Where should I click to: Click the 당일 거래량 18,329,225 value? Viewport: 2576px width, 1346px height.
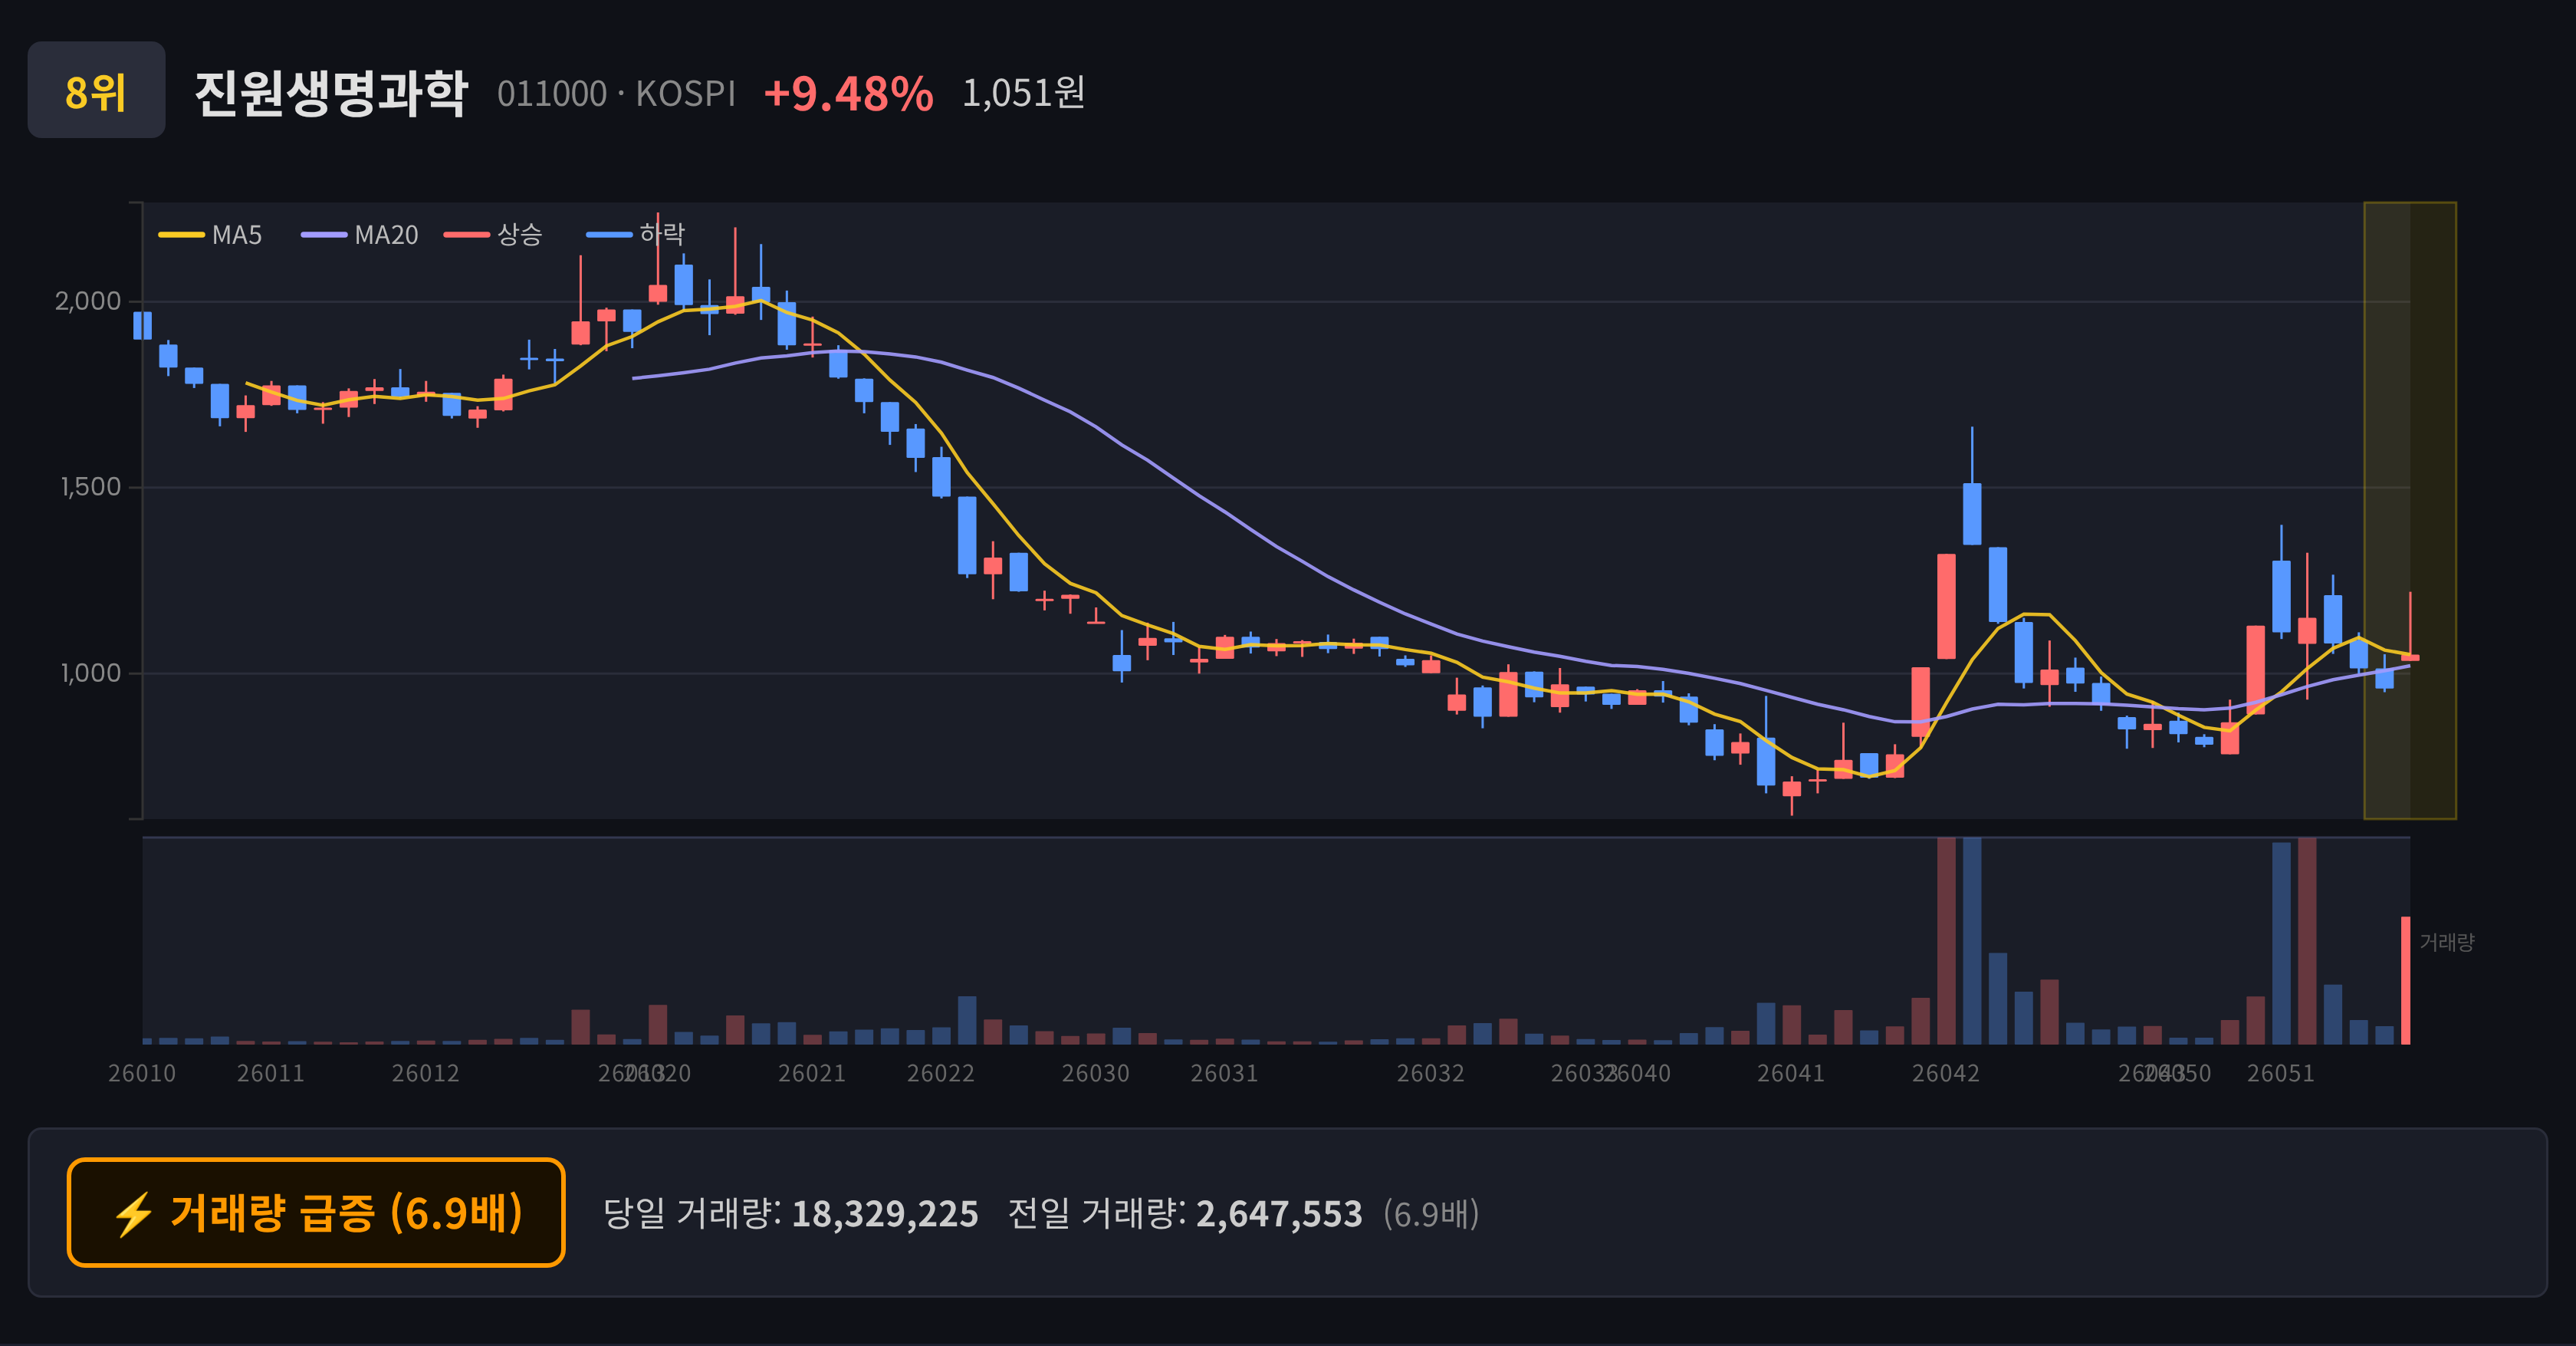[x=885, y=1214]
